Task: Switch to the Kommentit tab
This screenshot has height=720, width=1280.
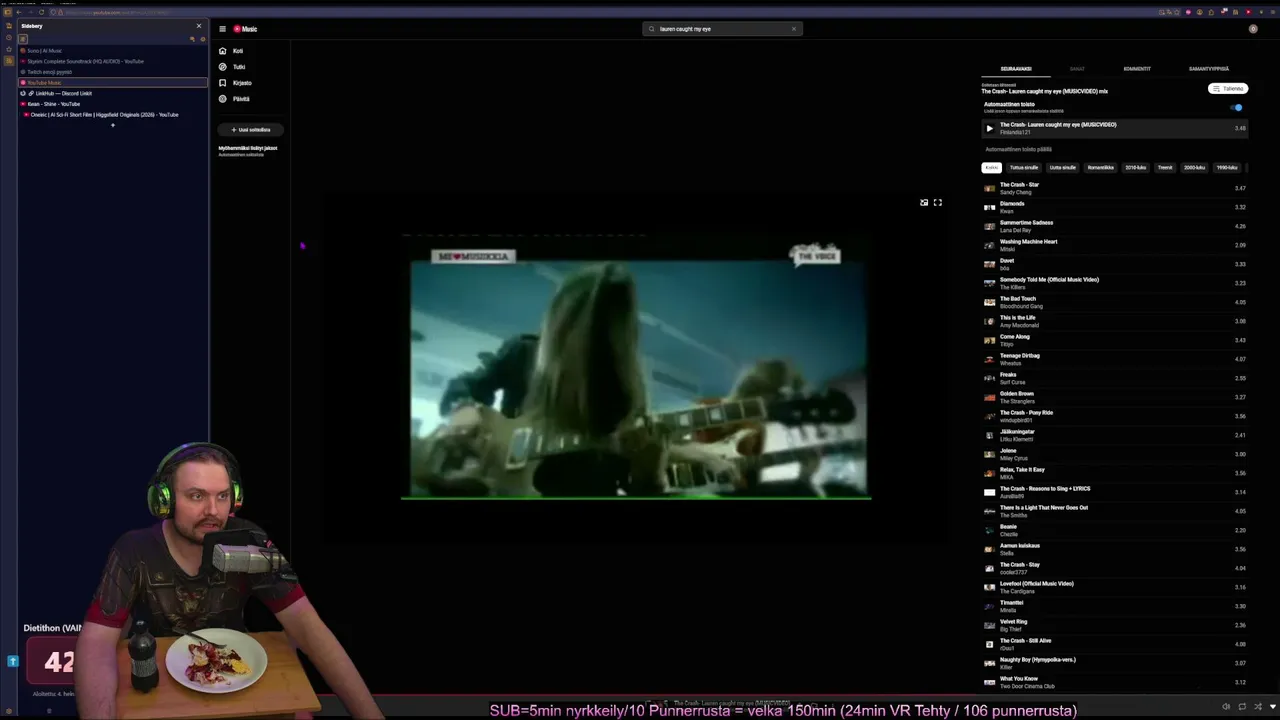Action: tap(1137, 69)
